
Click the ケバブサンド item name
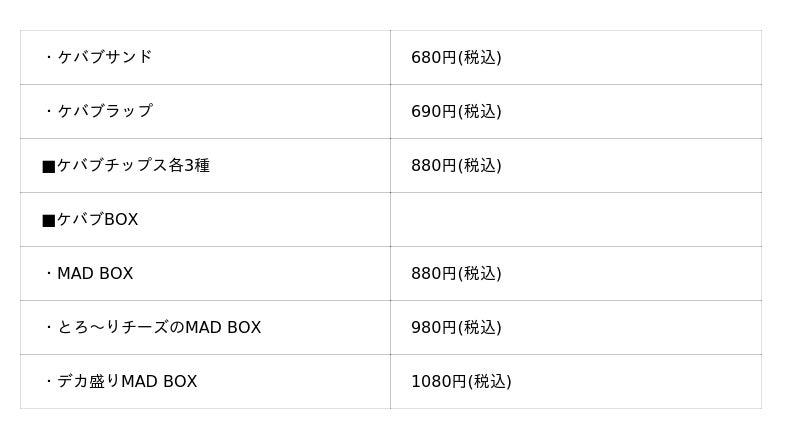pyautogui.click(x=104, y=57)
